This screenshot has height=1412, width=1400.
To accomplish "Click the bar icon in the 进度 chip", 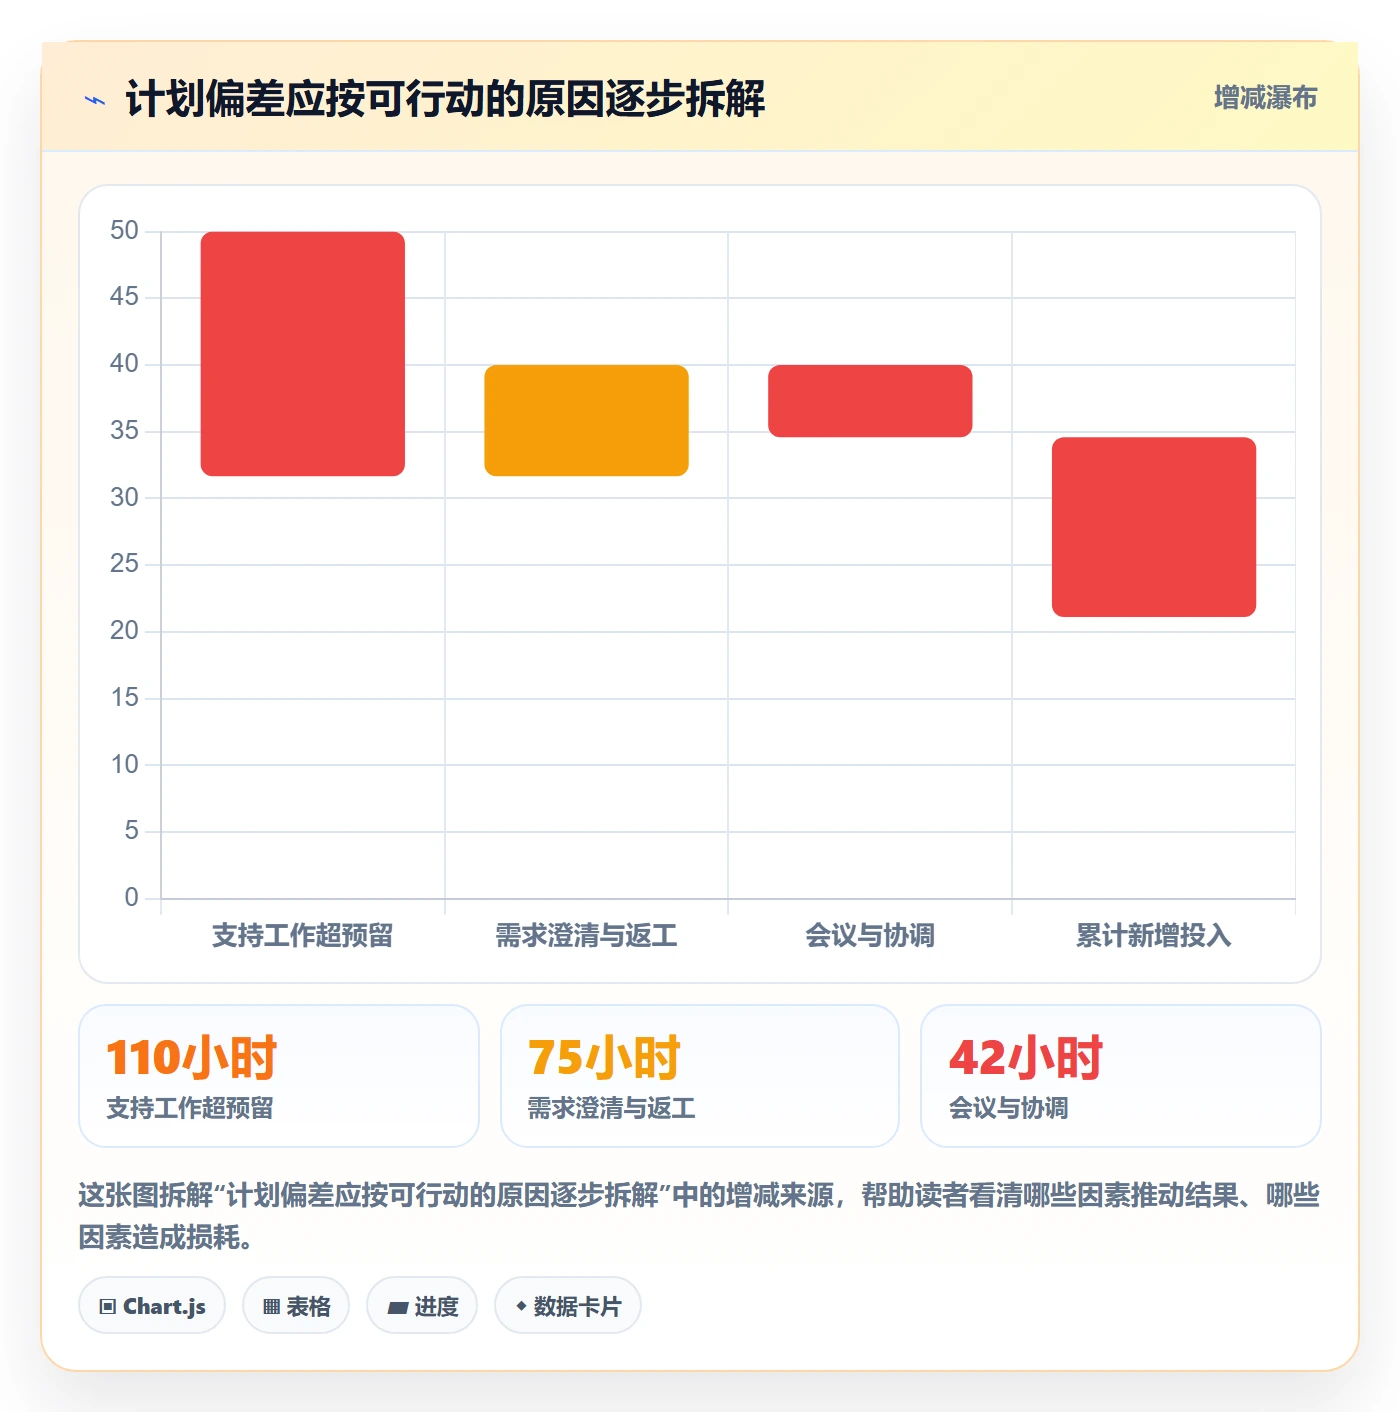I will 397,1307.
